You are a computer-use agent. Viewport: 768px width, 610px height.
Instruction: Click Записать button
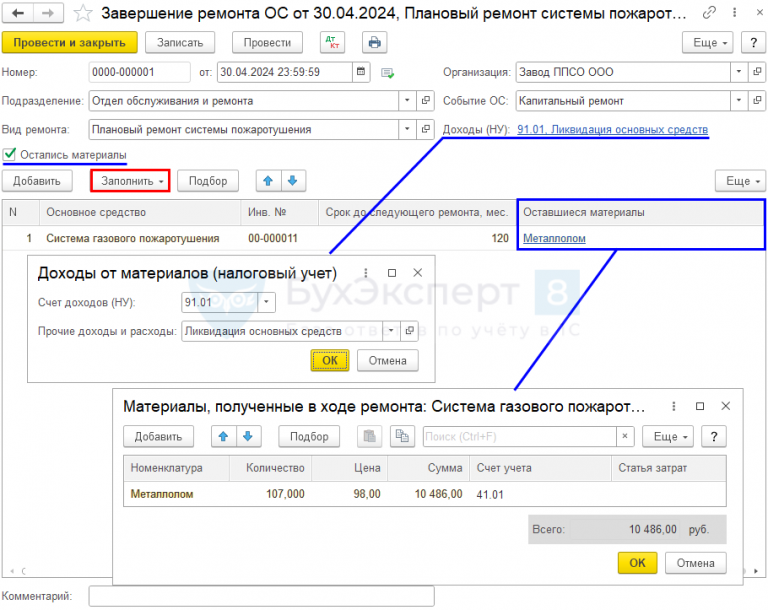pos(180,43)
